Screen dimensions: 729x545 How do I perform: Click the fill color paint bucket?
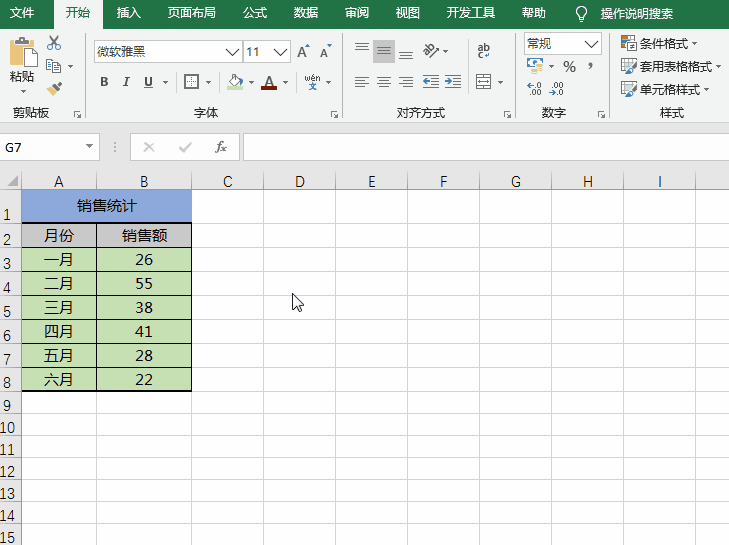[x=235, y=82]
